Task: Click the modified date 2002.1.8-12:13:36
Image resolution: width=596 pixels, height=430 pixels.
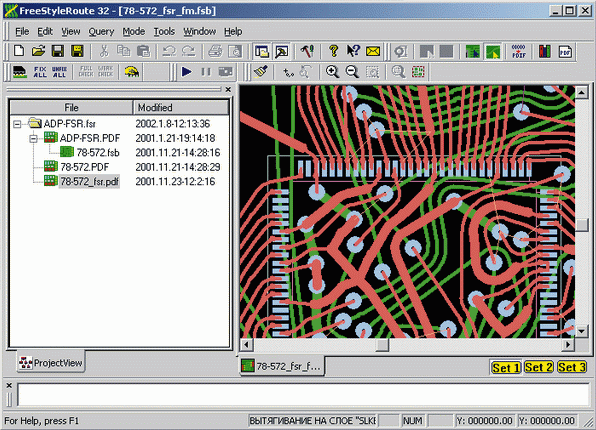Action: coord(173,124)
